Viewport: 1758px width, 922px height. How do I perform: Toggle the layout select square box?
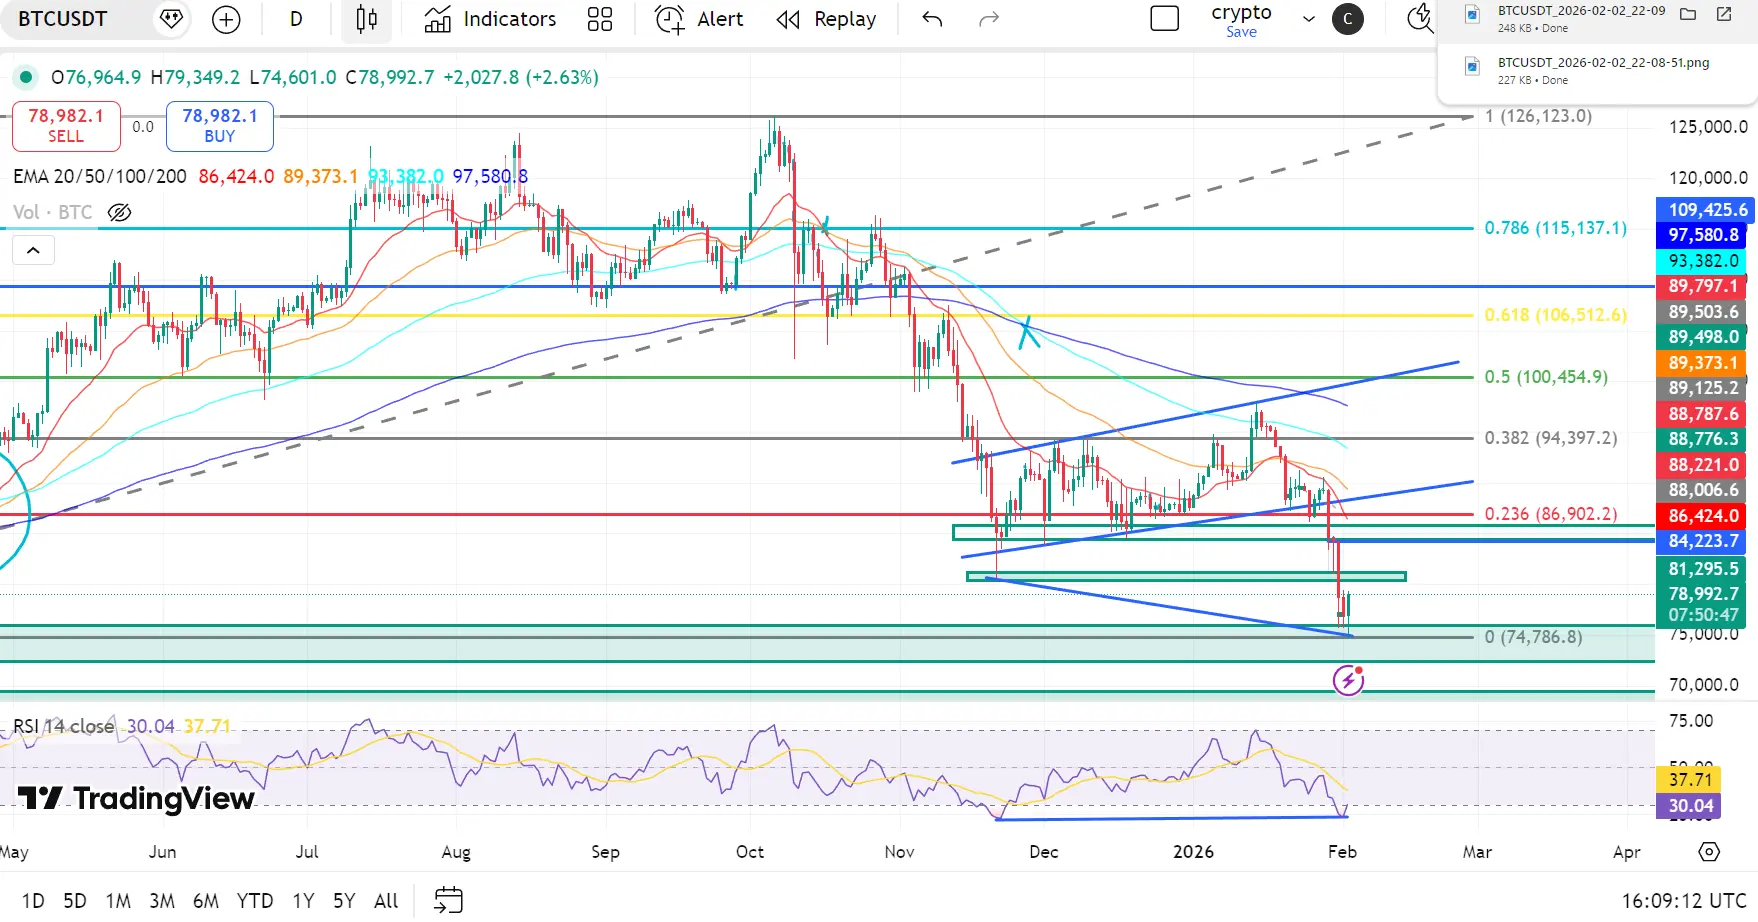pos(1165,19)
